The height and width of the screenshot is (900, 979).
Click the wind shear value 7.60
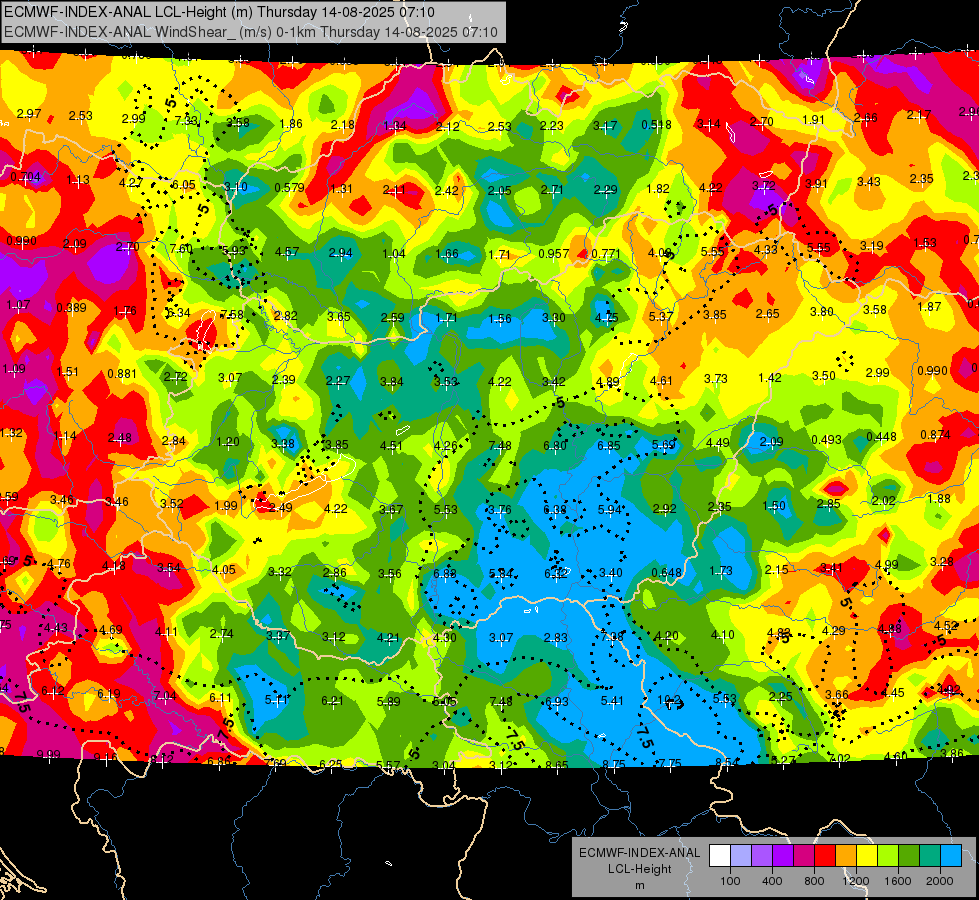point(181,249)
